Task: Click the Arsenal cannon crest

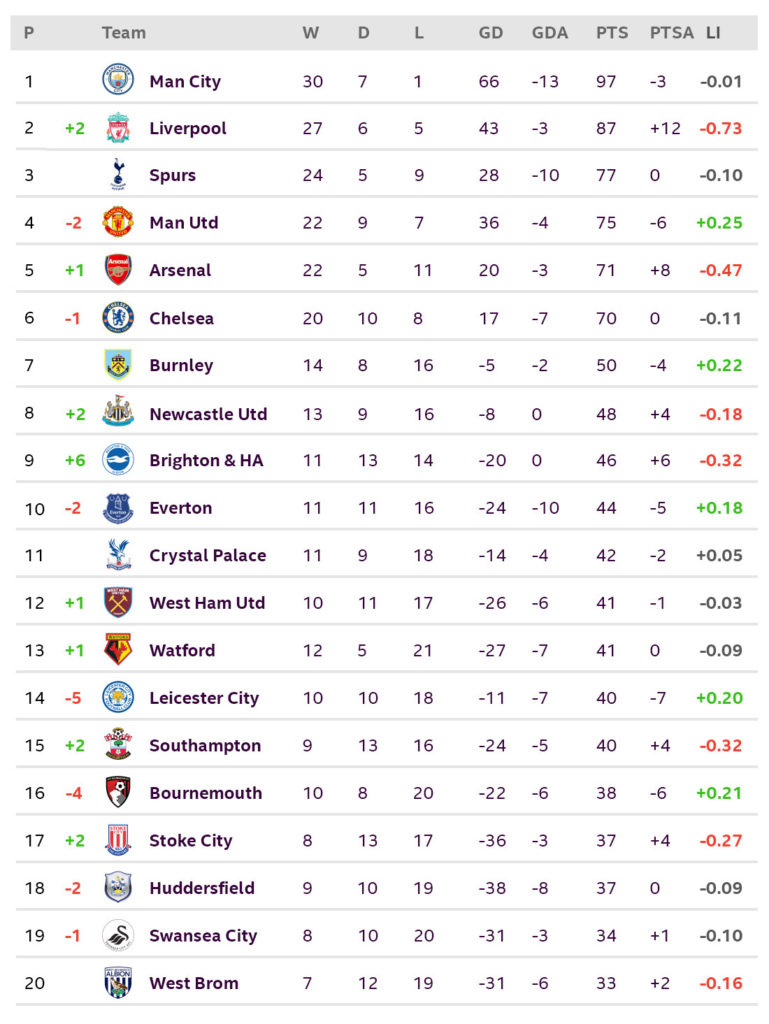Action: coord(118,270)
